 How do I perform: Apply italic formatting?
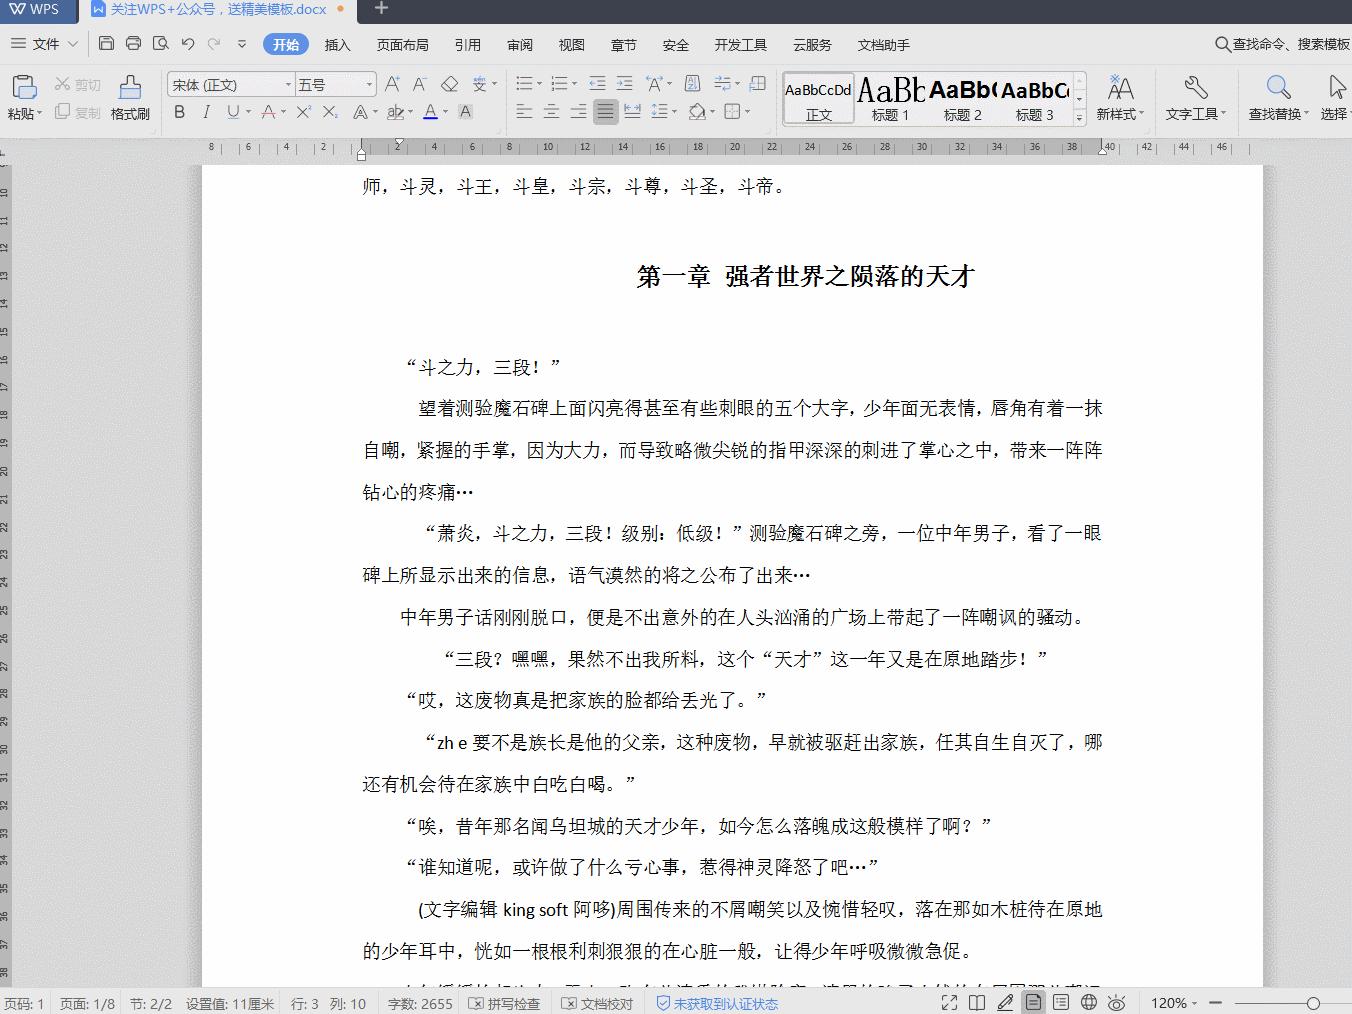point(205,112)
